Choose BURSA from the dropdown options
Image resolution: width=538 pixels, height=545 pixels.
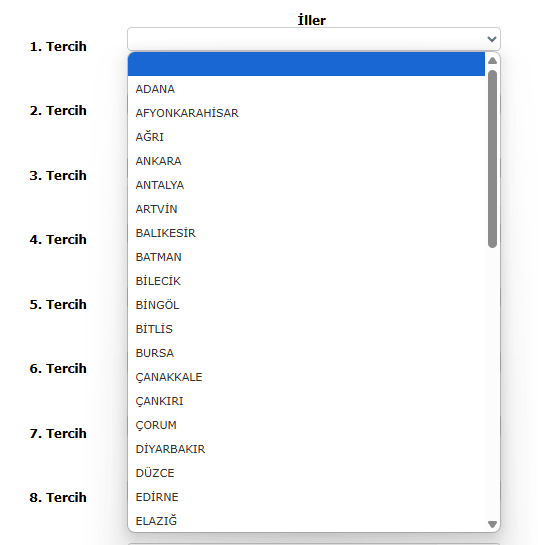pyautogui.click(x=306, y=353)
